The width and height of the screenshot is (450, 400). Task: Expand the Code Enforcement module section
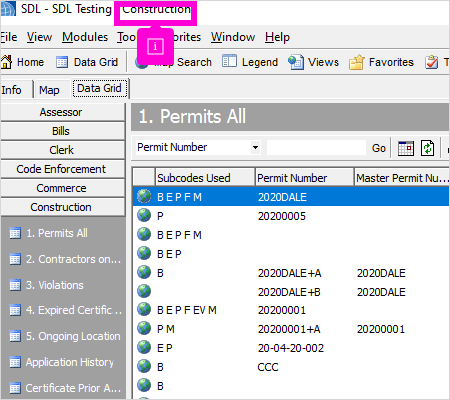pos(62,169)
